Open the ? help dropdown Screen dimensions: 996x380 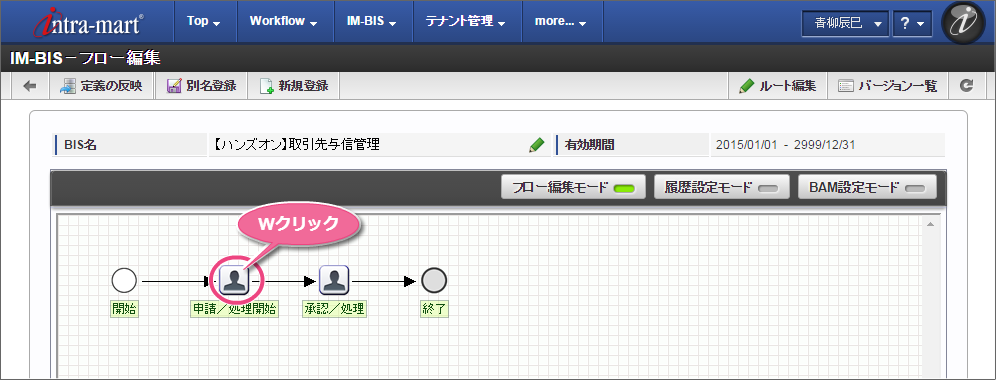(x=912, y=24)
